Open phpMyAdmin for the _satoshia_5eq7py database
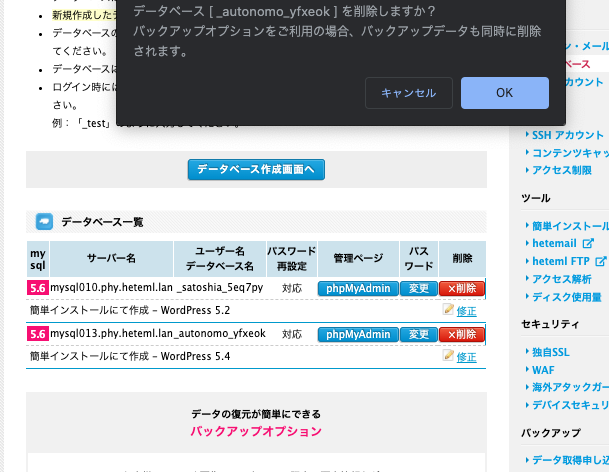This screenshot has height=472, width=609. [x=357, y=288]
